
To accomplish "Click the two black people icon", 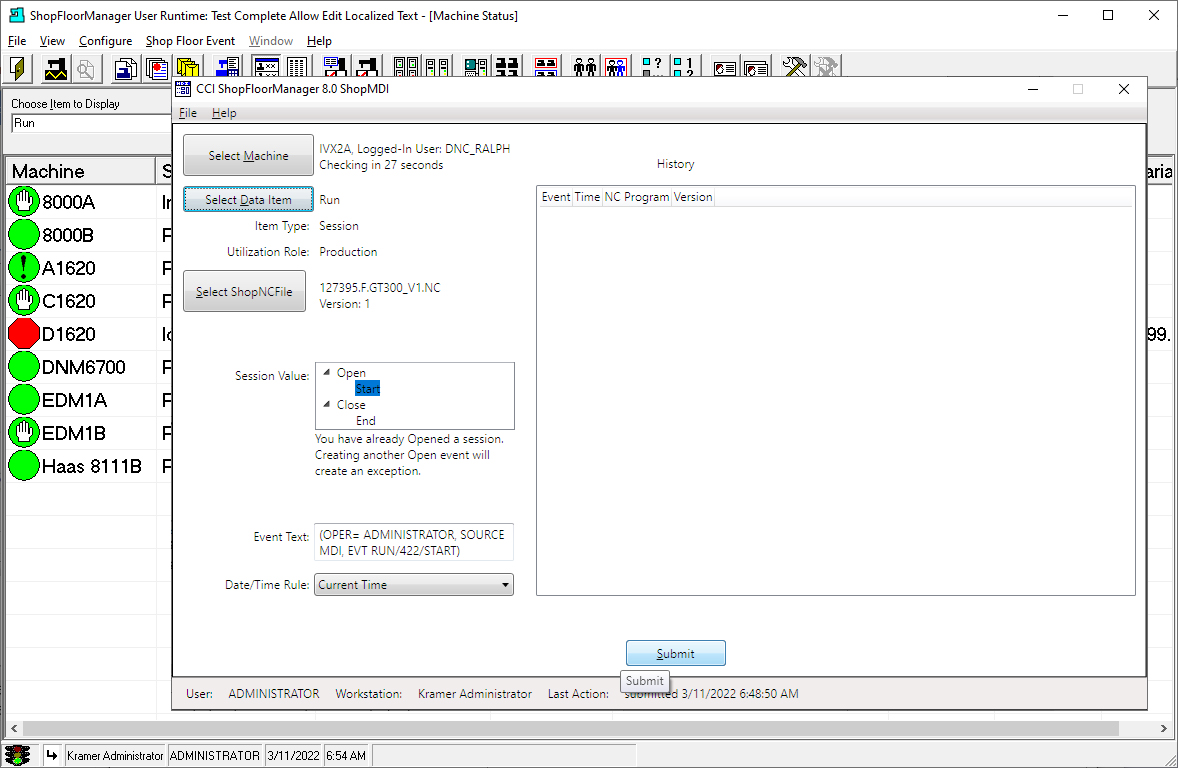I will click(x=584, y=66).
